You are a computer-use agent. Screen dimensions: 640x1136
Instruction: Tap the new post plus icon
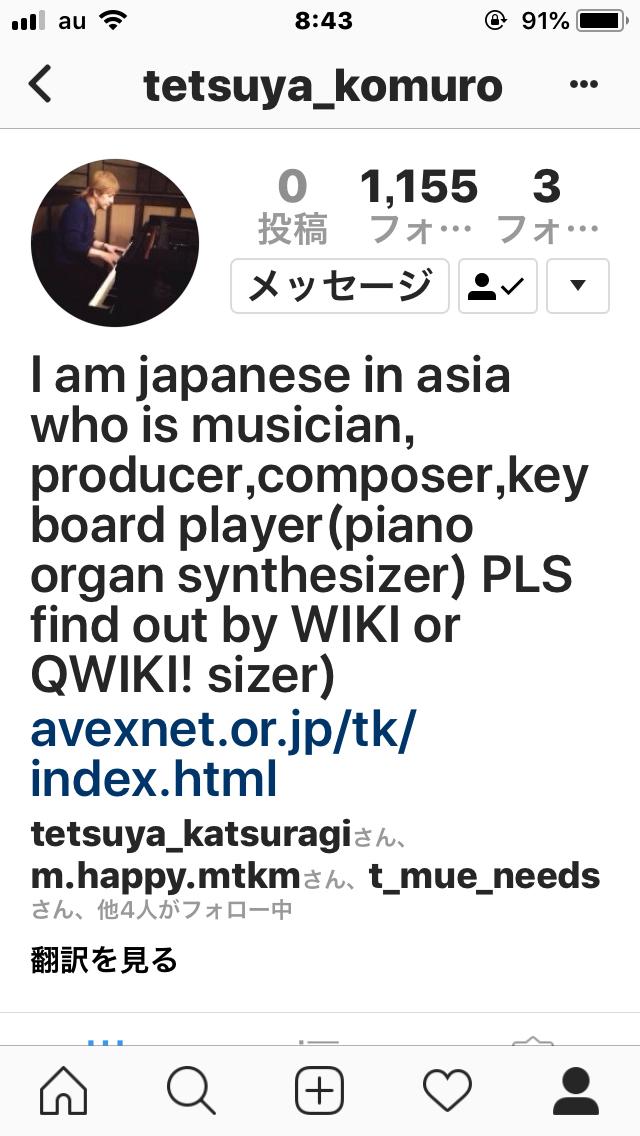click(x=320, y=1090)
